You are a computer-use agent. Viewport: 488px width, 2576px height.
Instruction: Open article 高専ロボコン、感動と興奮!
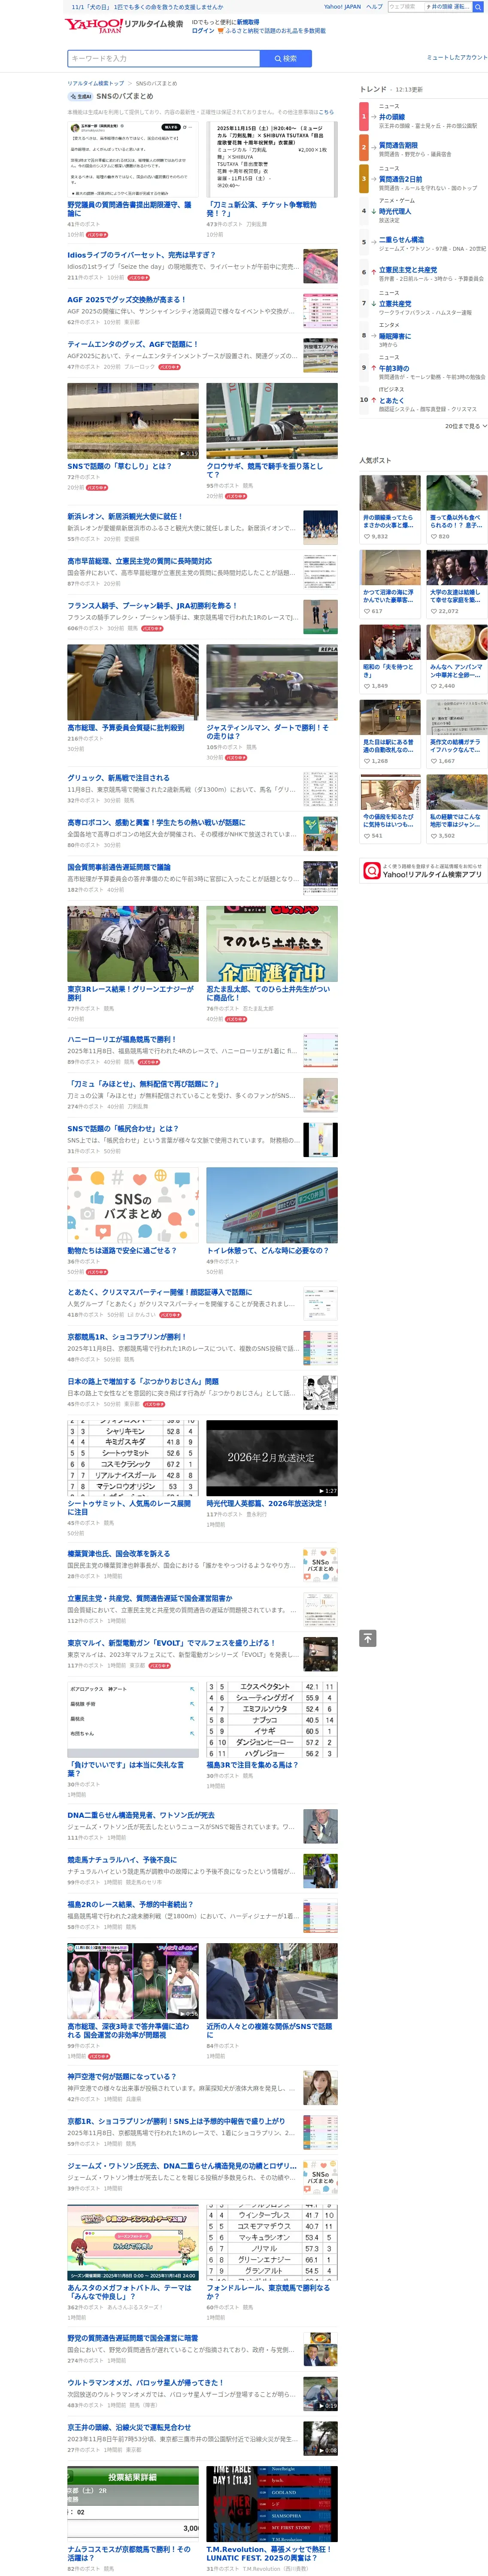point(156,822)
